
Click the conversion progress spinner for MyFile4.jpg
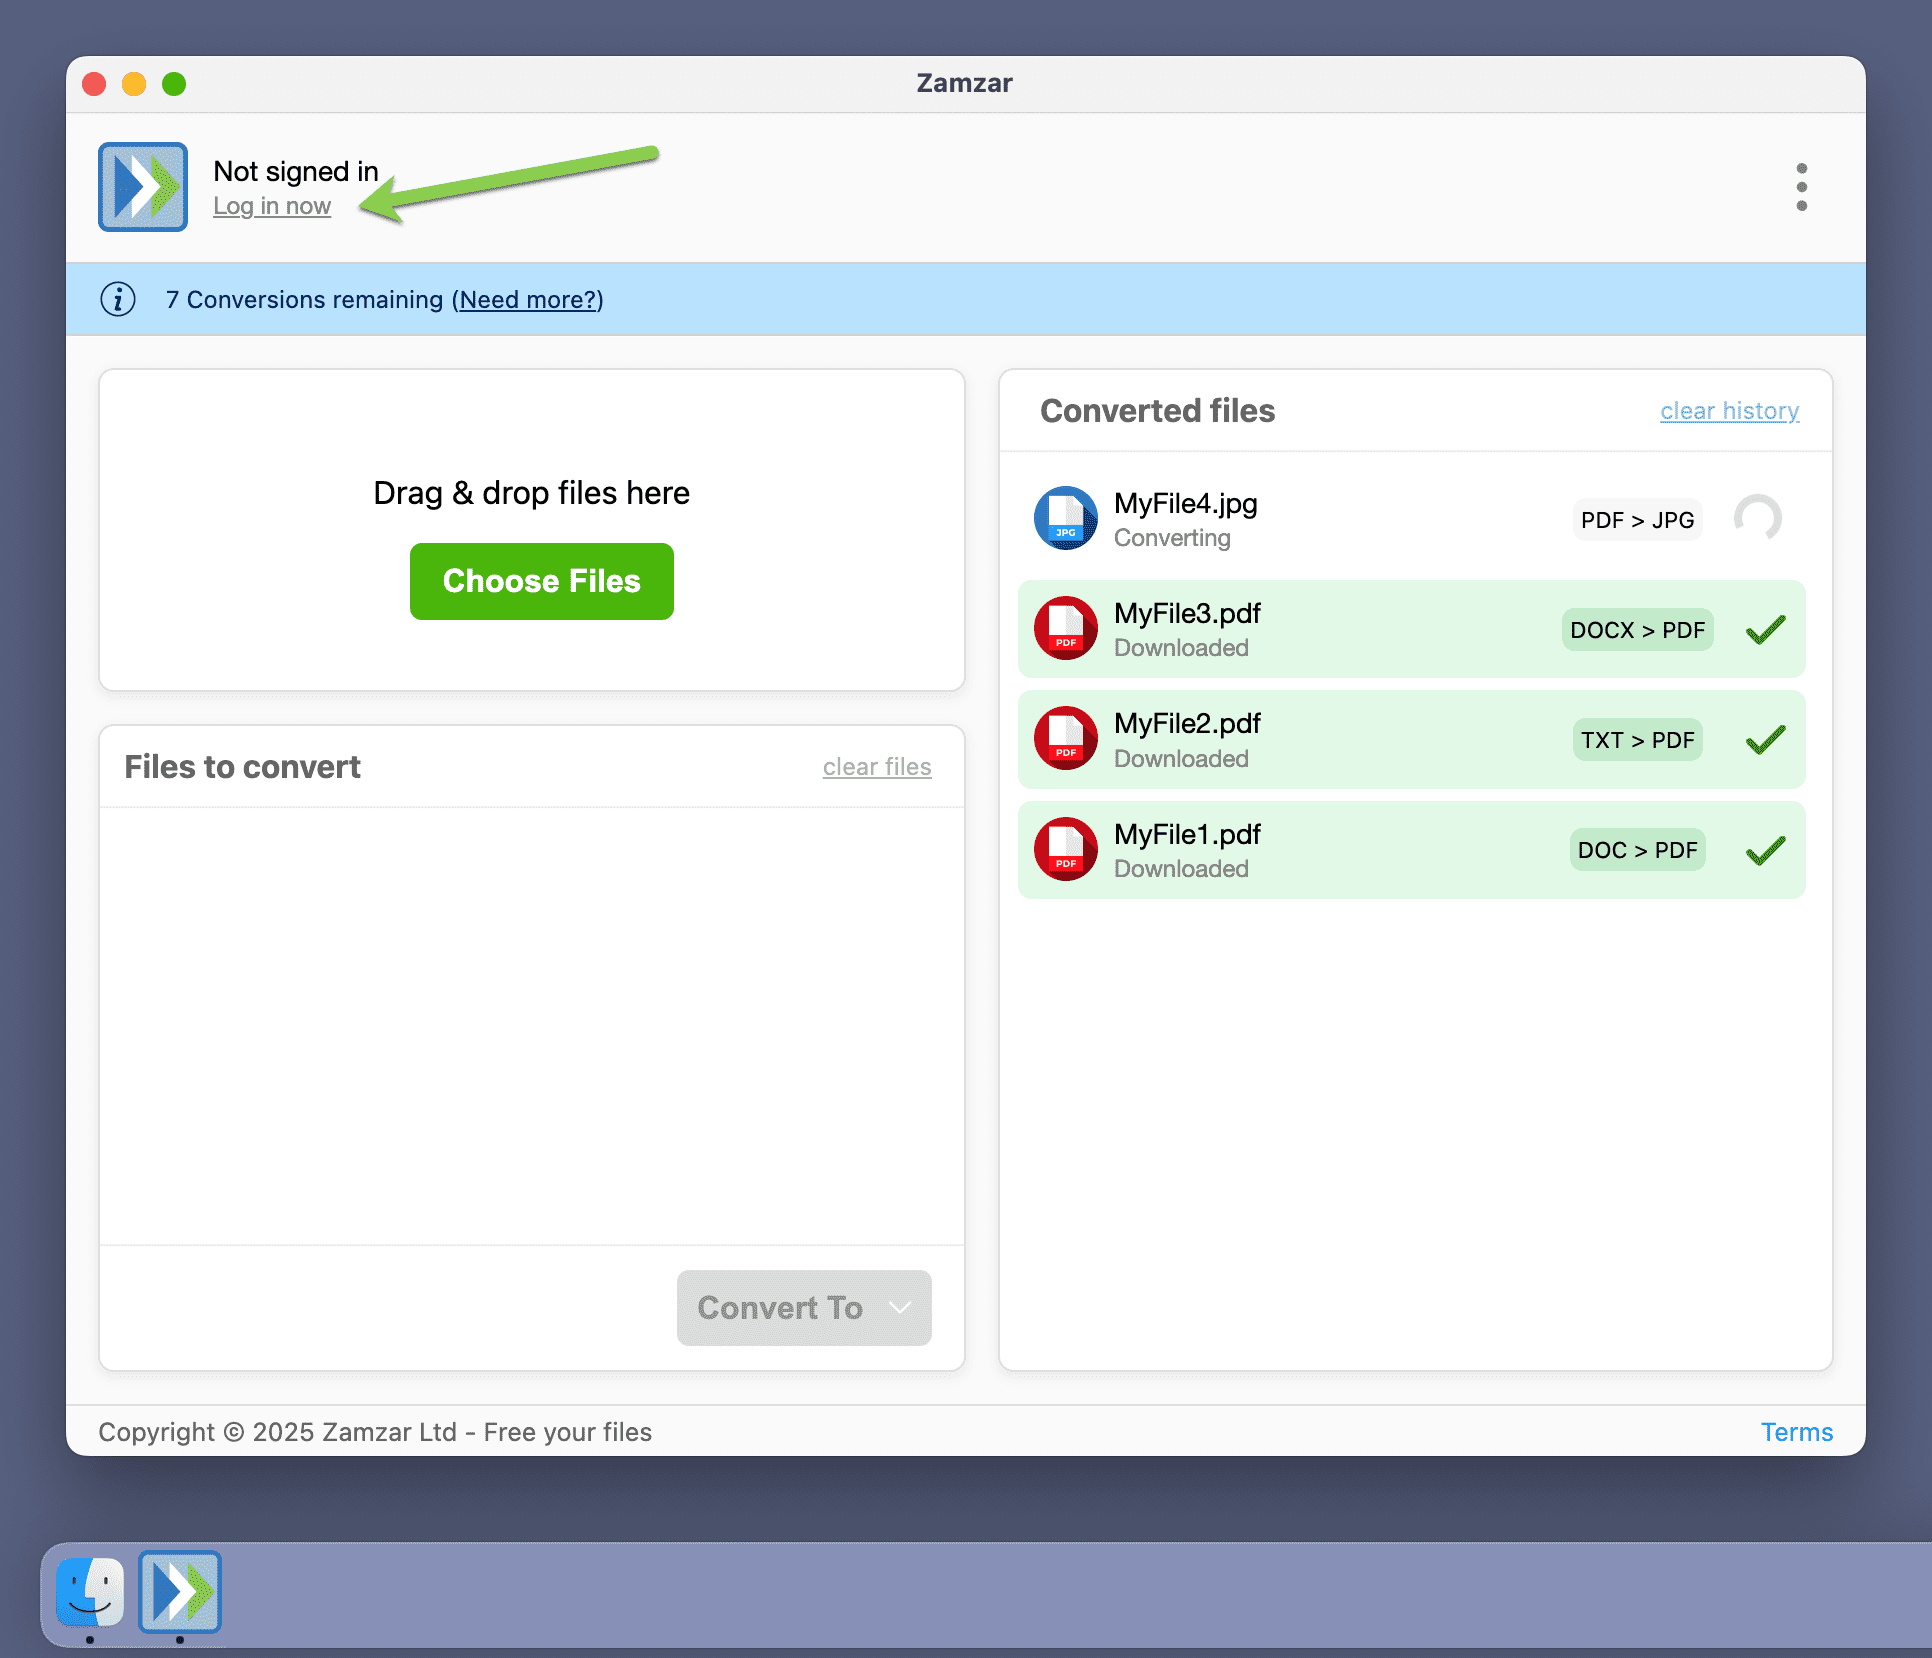click(1758, 519)
